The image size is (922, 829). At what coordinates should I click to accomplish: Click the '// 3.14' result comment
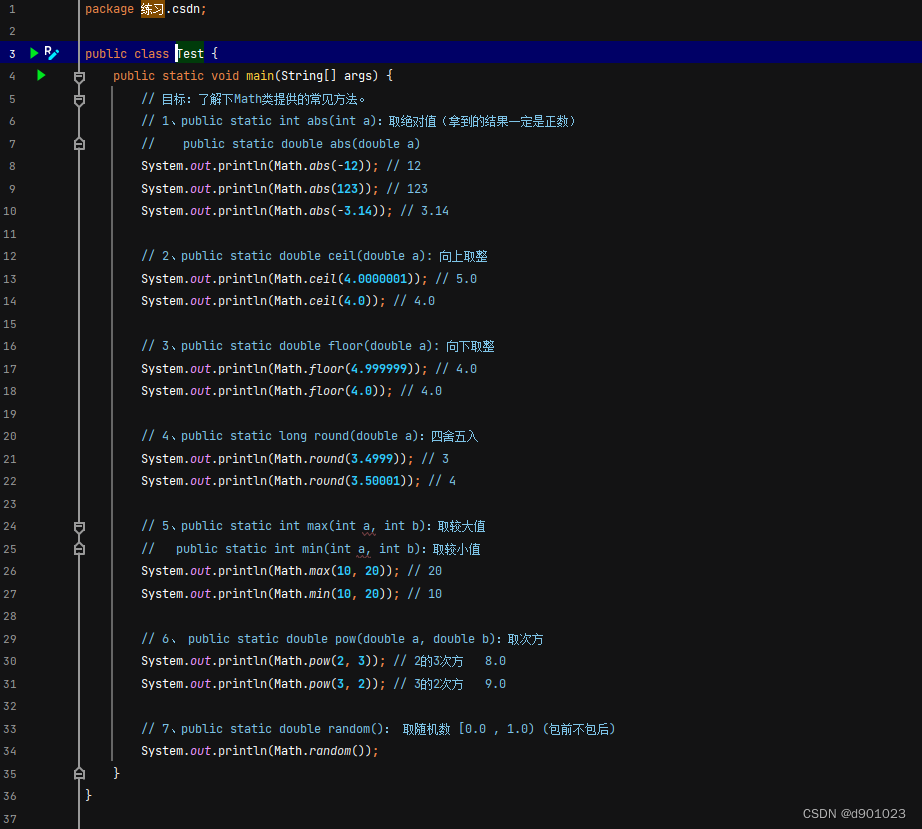[x=425, y=211]
